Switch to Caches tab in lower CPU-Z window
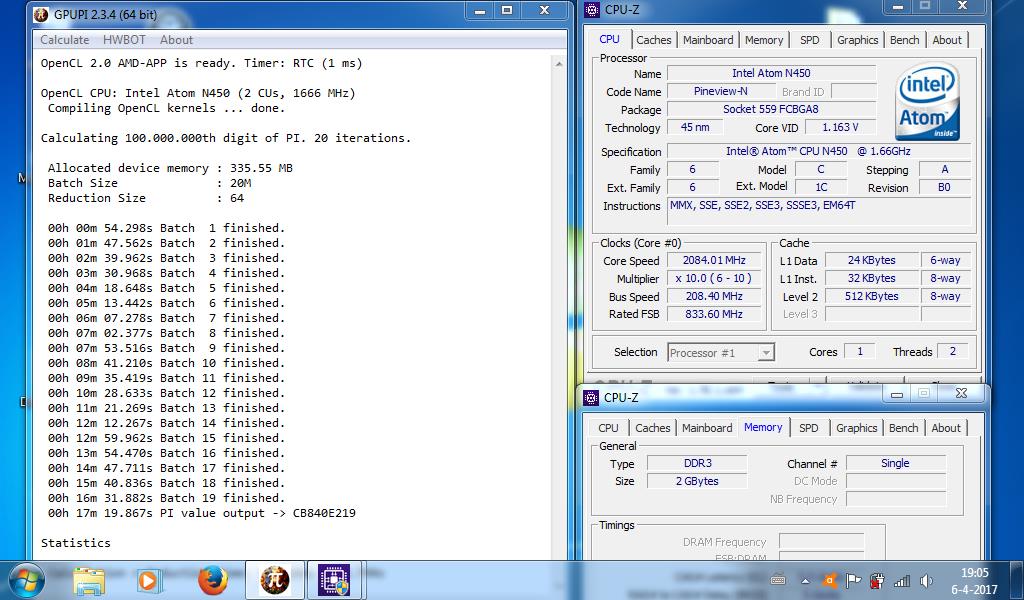The height and width of the screenshot is (600, 1024). pyautogui.click(x=652, y=428)
